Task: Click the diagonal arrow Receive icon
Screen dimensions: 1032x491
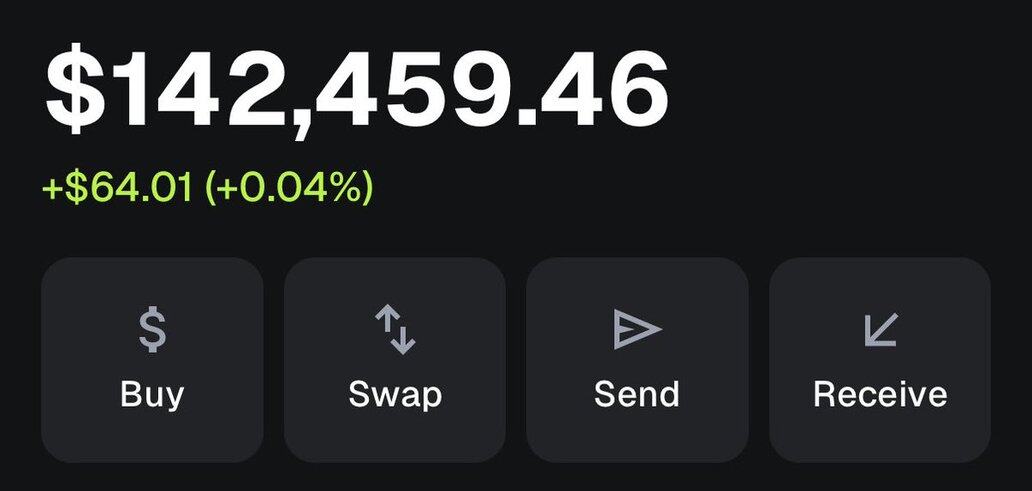Action: click(x=880, y=330)
